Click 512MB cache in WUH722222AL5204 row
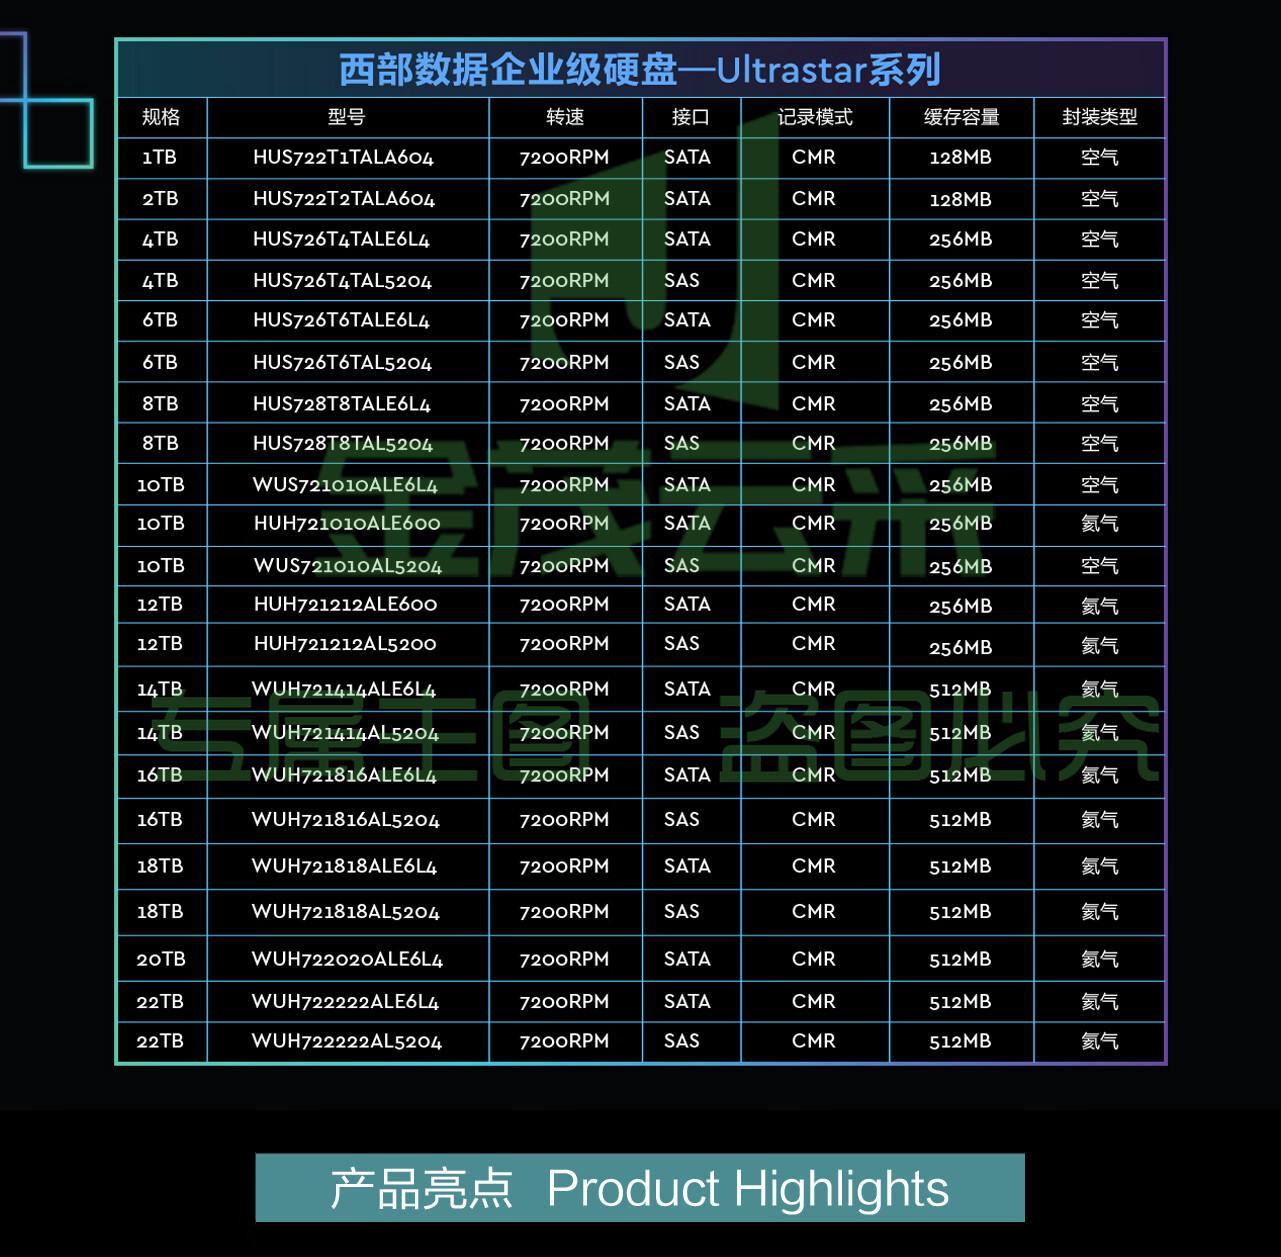 pyautogui.click(x=960, y=1041)
